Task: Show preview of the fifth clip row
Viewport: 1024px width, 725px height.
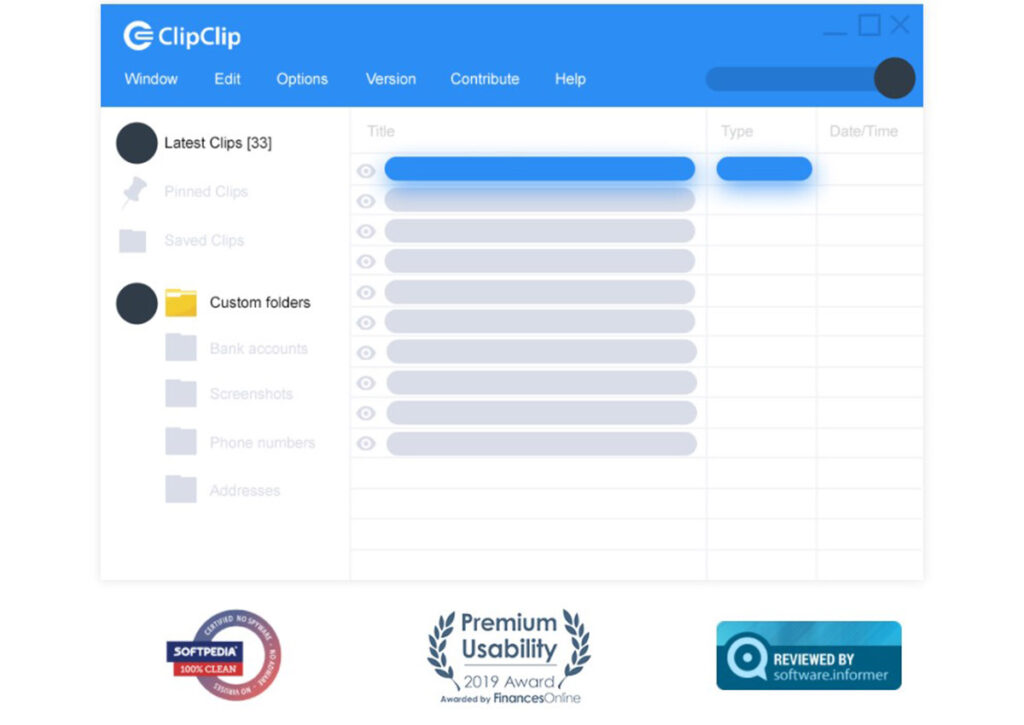Action: tap(366, 291)
